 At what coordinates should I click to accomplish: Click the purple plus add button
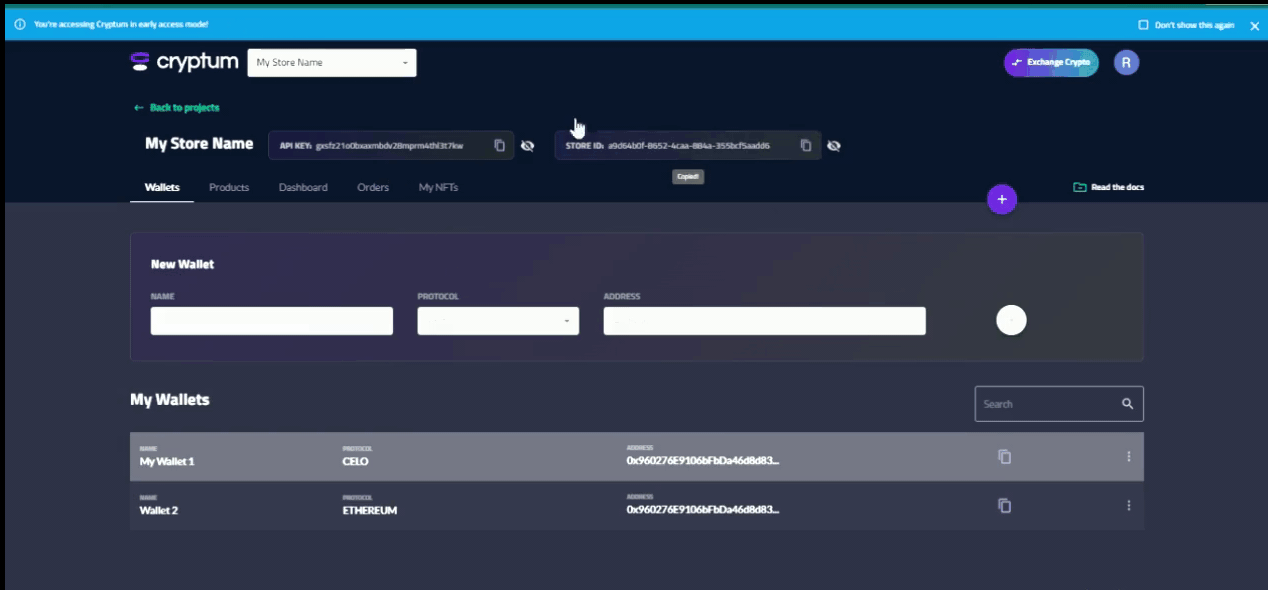click(x=1002, y=199)
